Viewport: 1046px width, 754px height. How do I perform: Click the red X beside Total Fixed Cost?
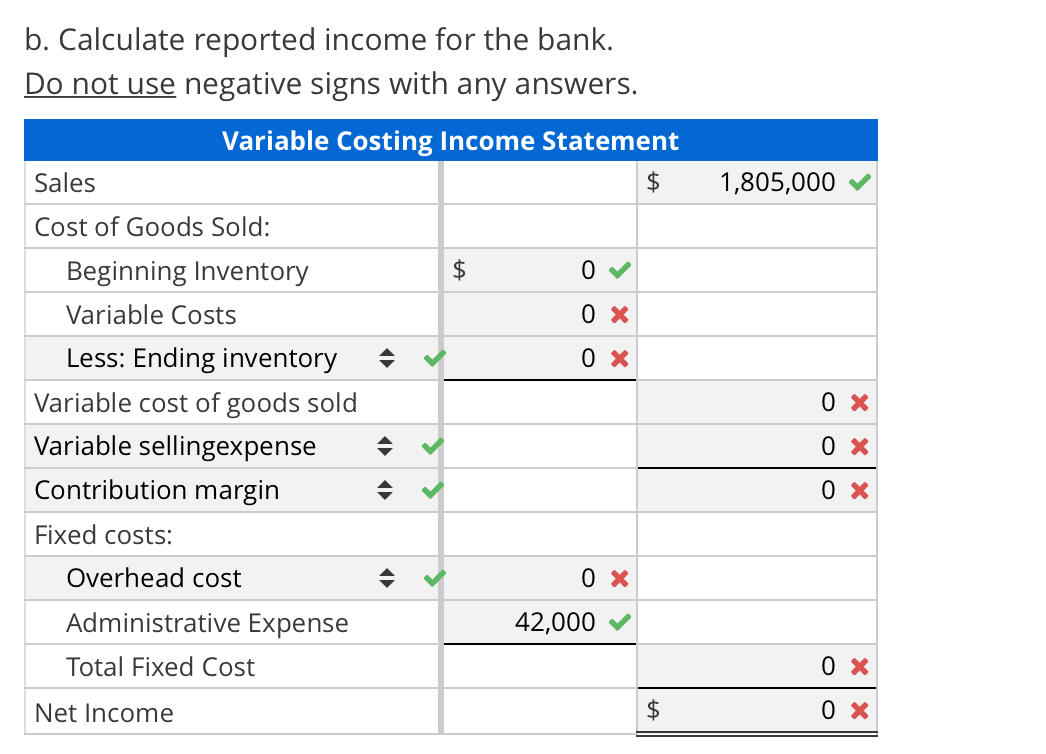pos(860,667)
